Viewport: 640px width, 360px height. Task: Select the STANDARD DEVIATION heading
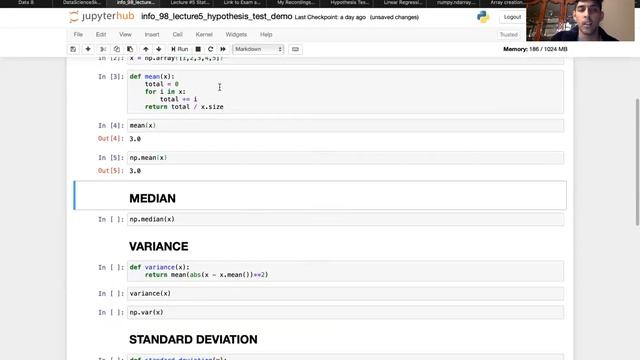click(193, 340)
